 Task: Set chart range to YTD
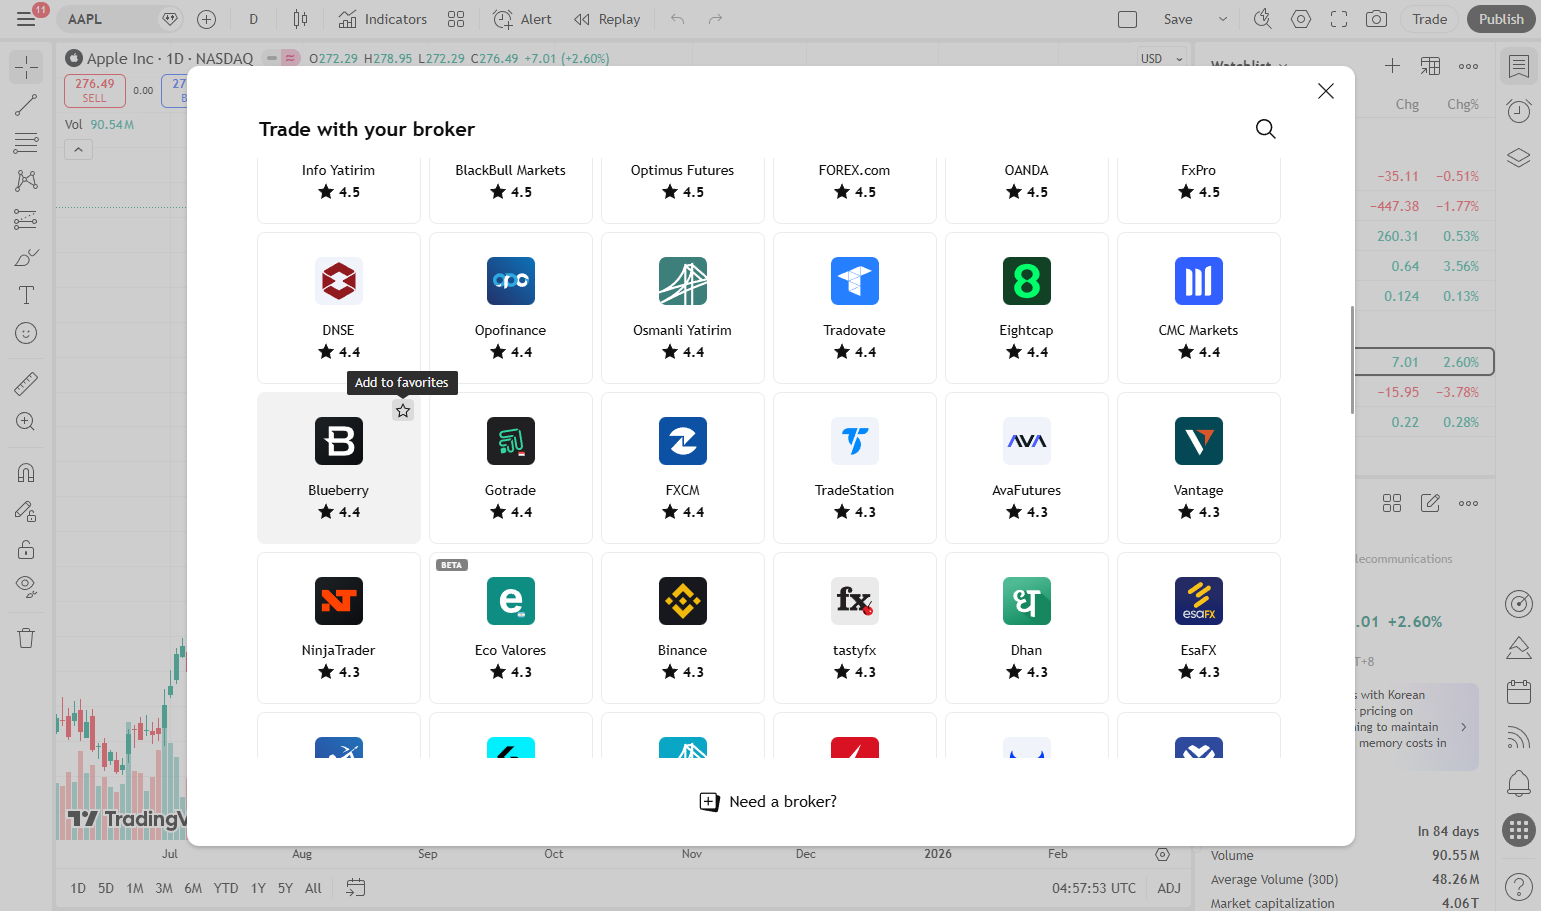tap(226, 888)
